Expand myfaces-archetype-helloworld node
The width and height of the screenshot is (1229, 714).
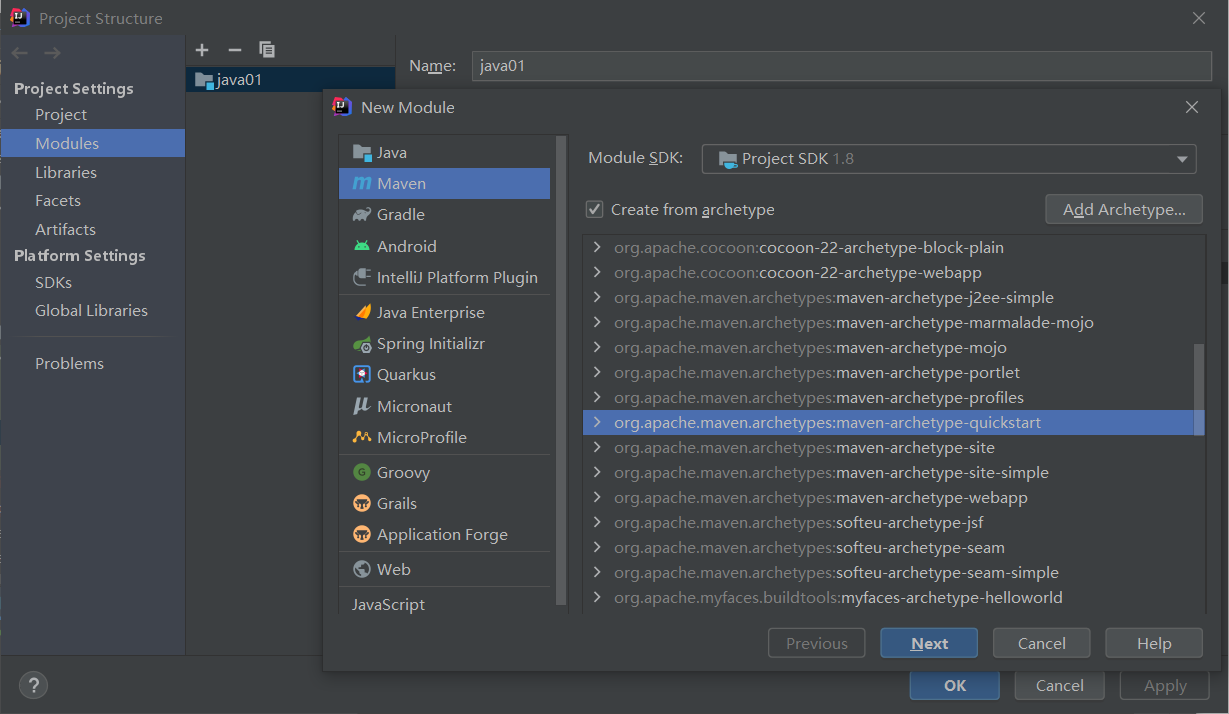click(597, 597)
